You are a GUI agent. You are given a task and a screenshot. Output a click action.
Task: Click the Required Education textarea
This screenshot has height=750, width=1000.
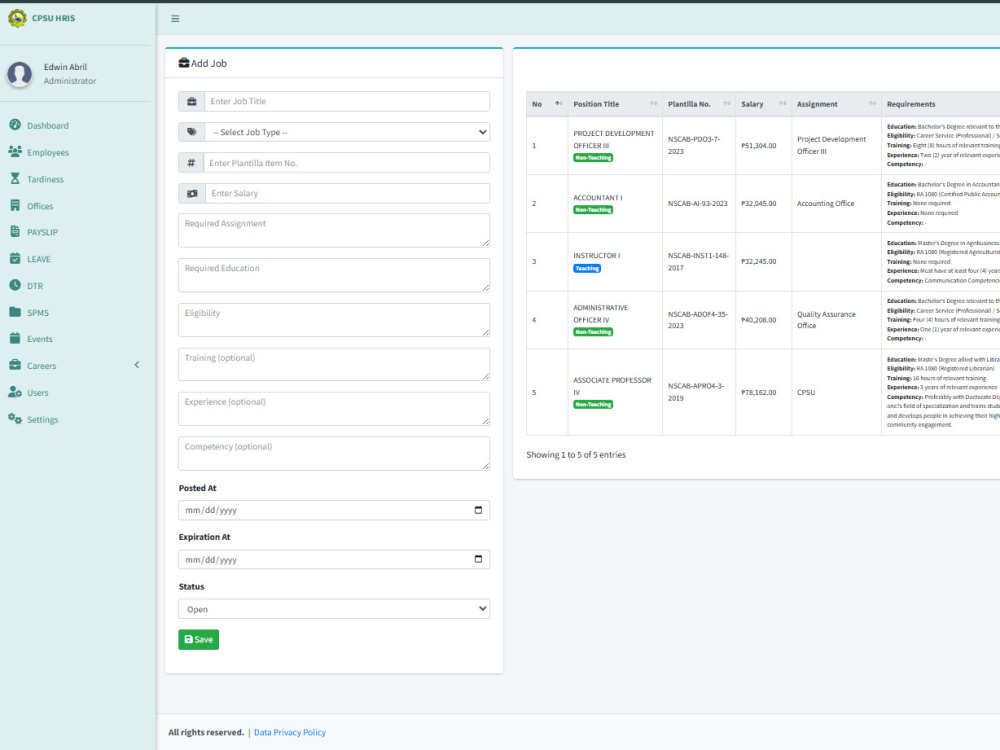[334, 275]
